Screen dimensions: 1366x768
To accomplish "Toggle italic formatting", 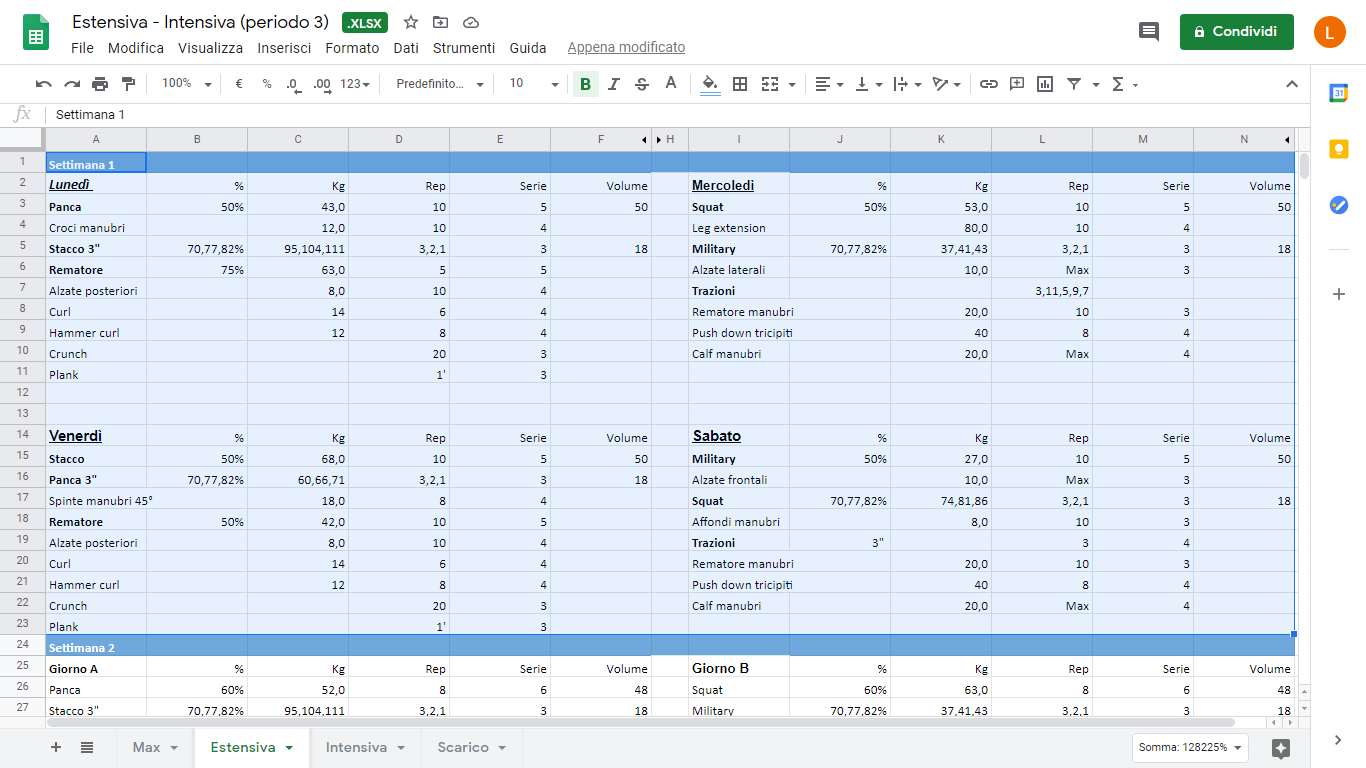I will click(614, 84).
